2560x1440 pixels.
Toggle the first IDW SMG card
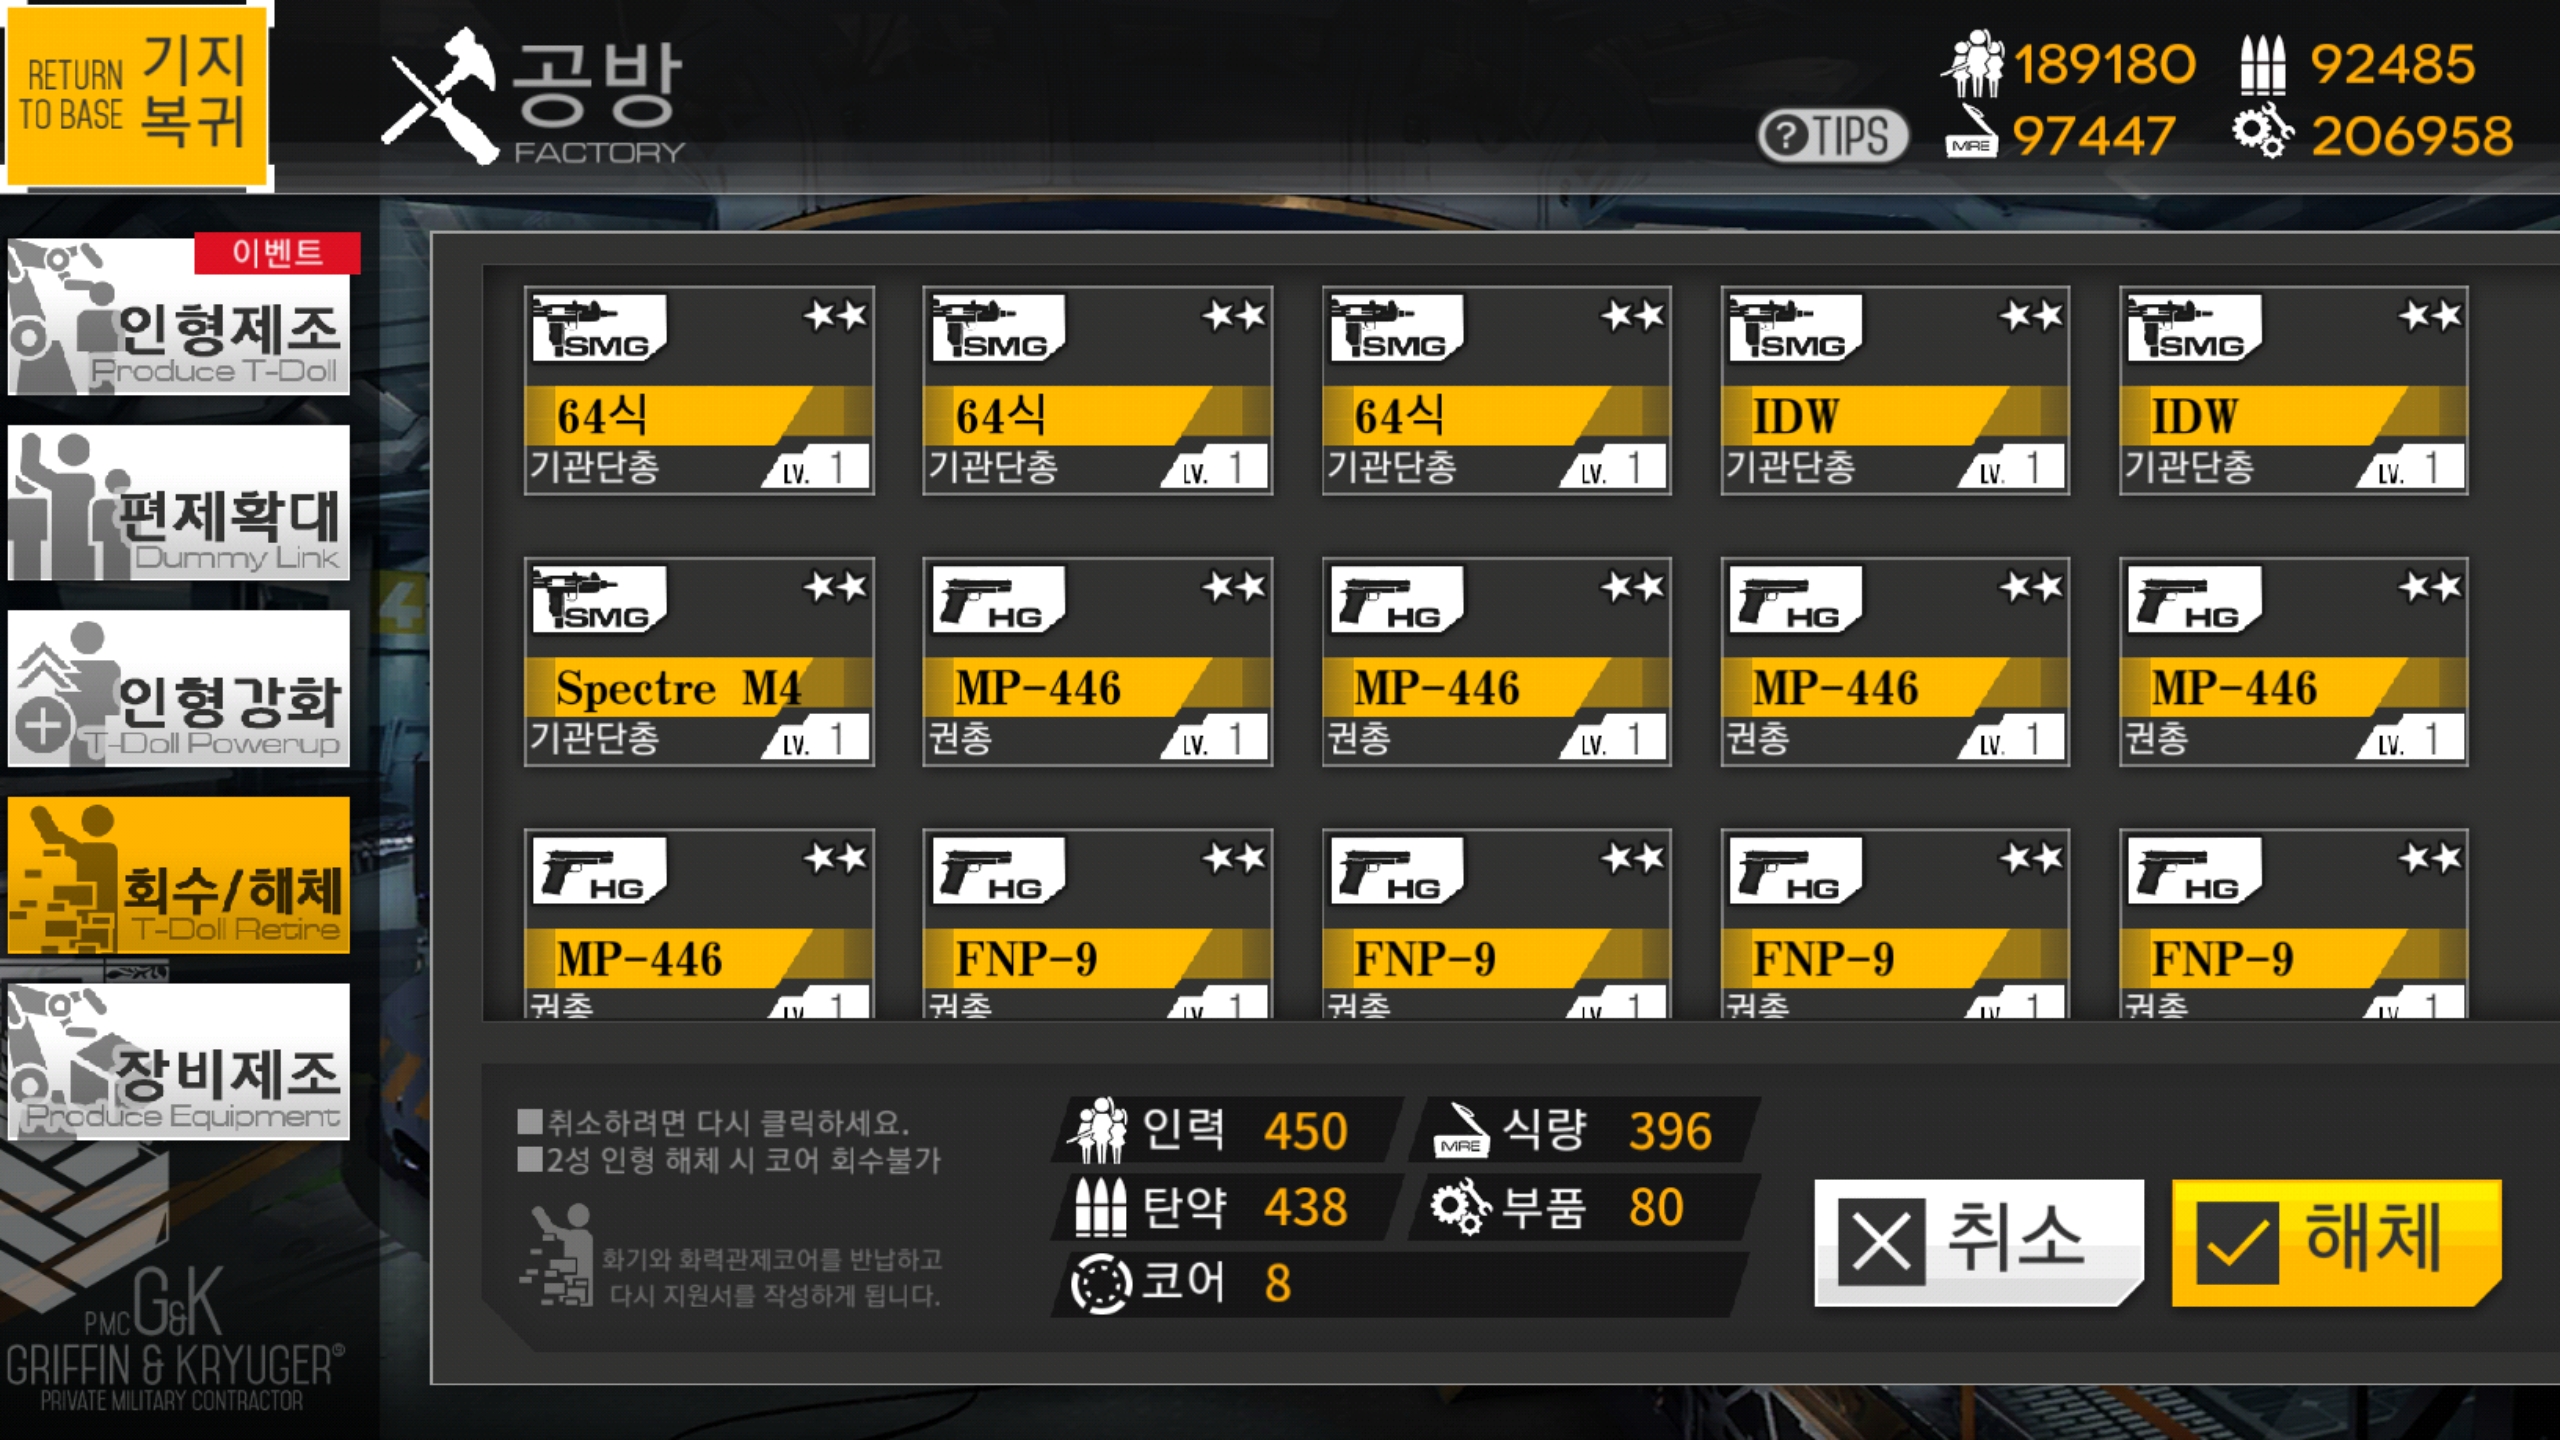coord(1895,391)
